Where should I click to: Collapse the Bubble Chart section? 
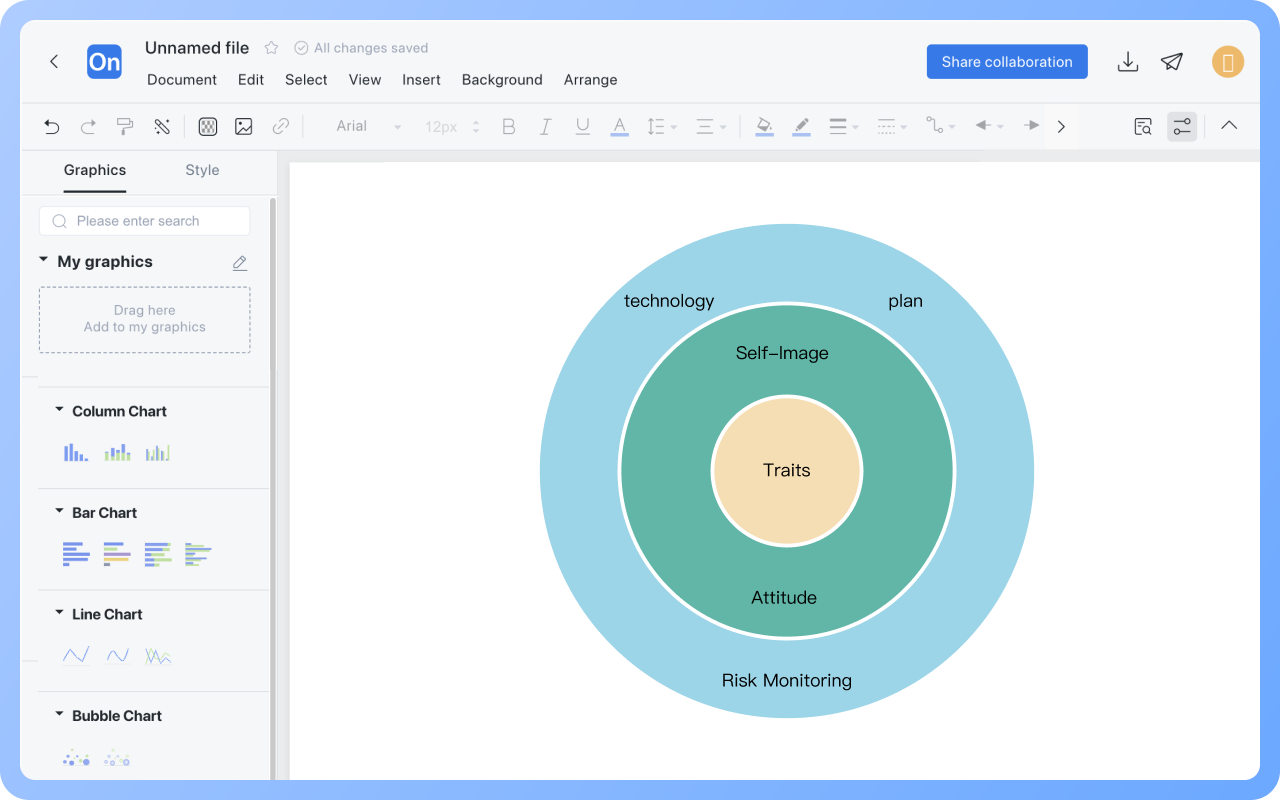pos(59,714)
